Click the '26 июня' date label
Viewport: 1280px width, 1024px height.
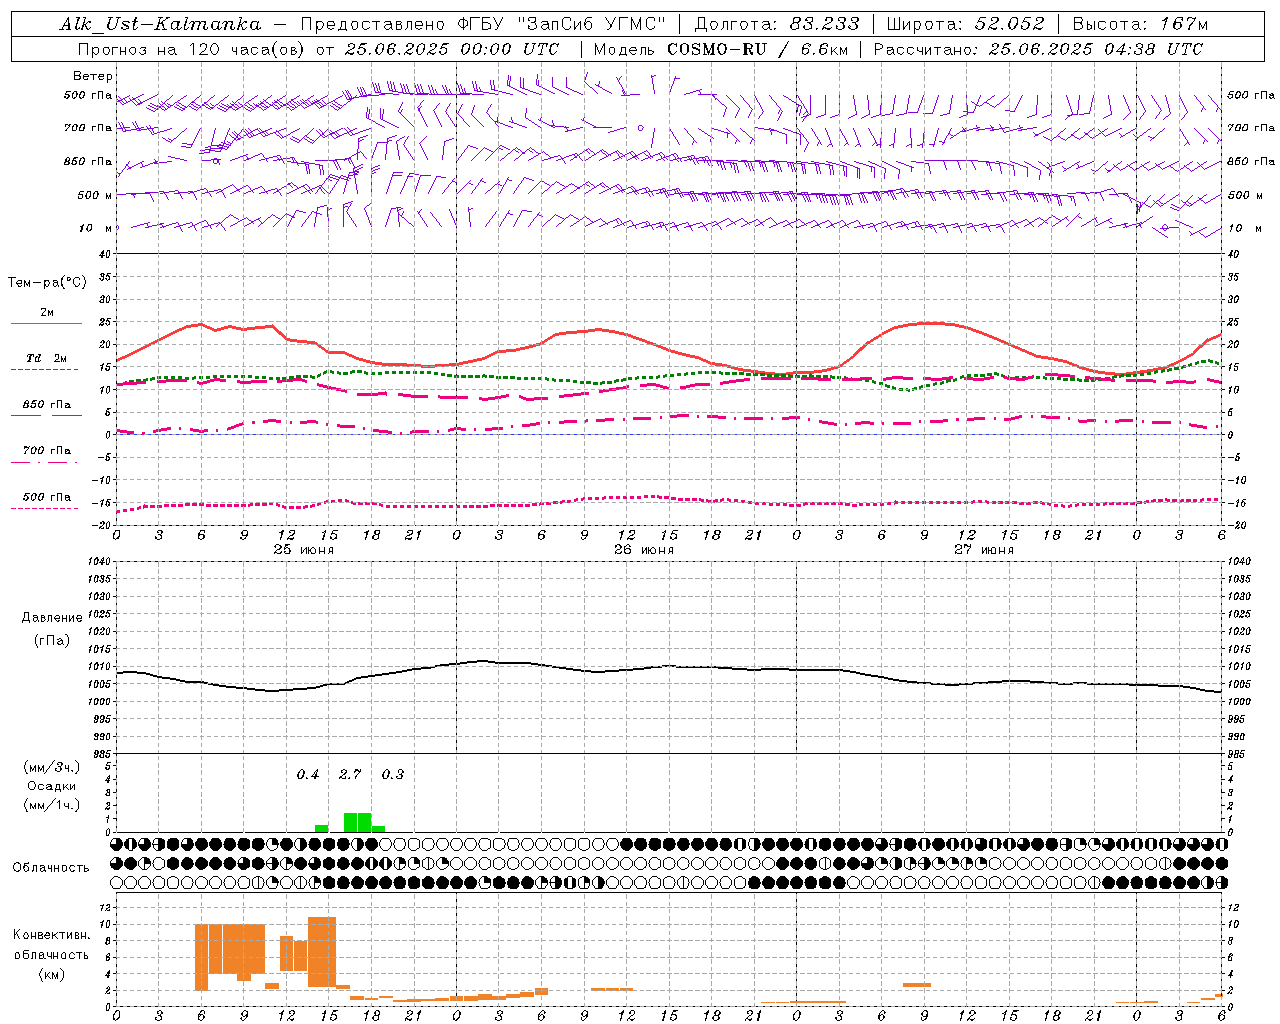644,549
